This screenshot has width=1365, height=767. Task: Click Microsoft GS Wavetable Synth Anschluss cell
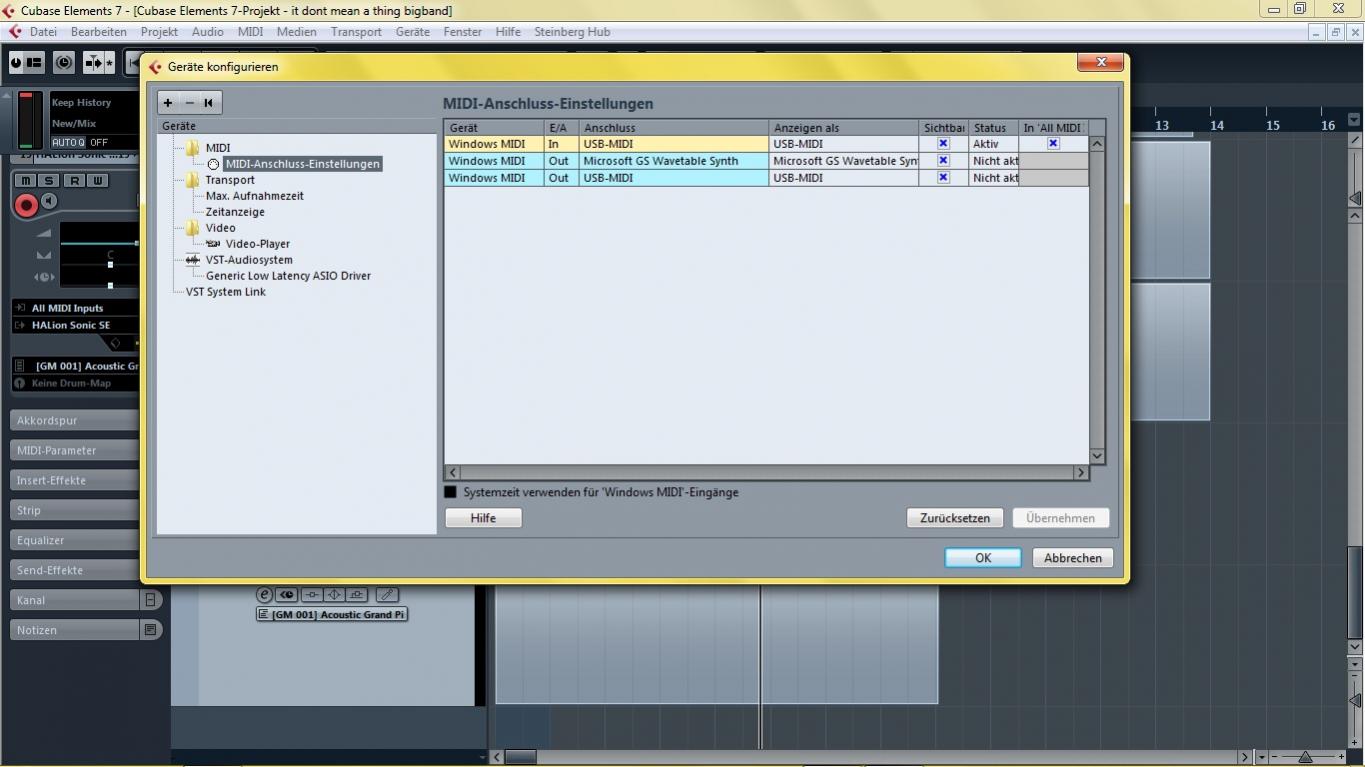point(674,161)
